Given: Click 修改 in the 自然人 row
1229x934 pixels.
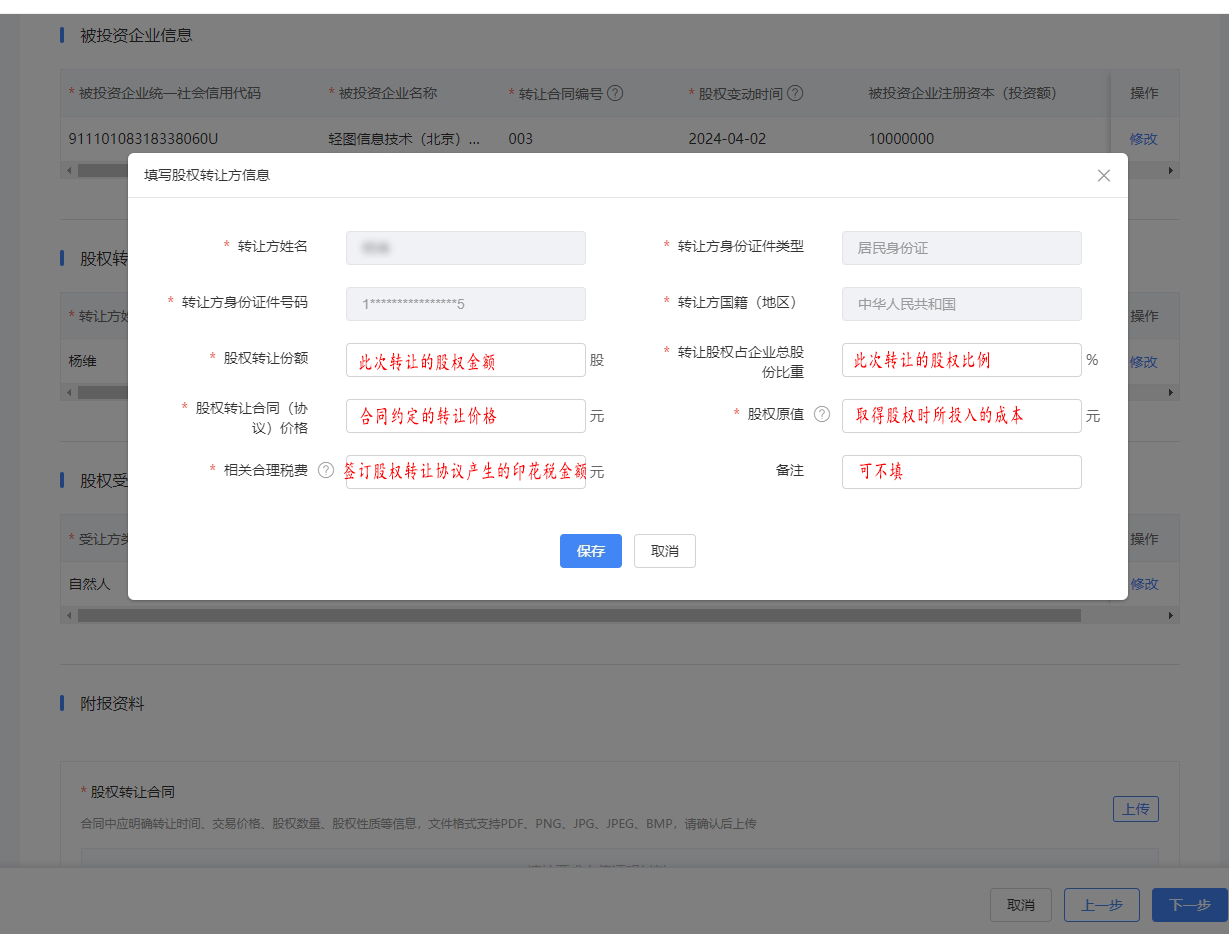Looking at the screenshot, I should (x=1144, y=584).
